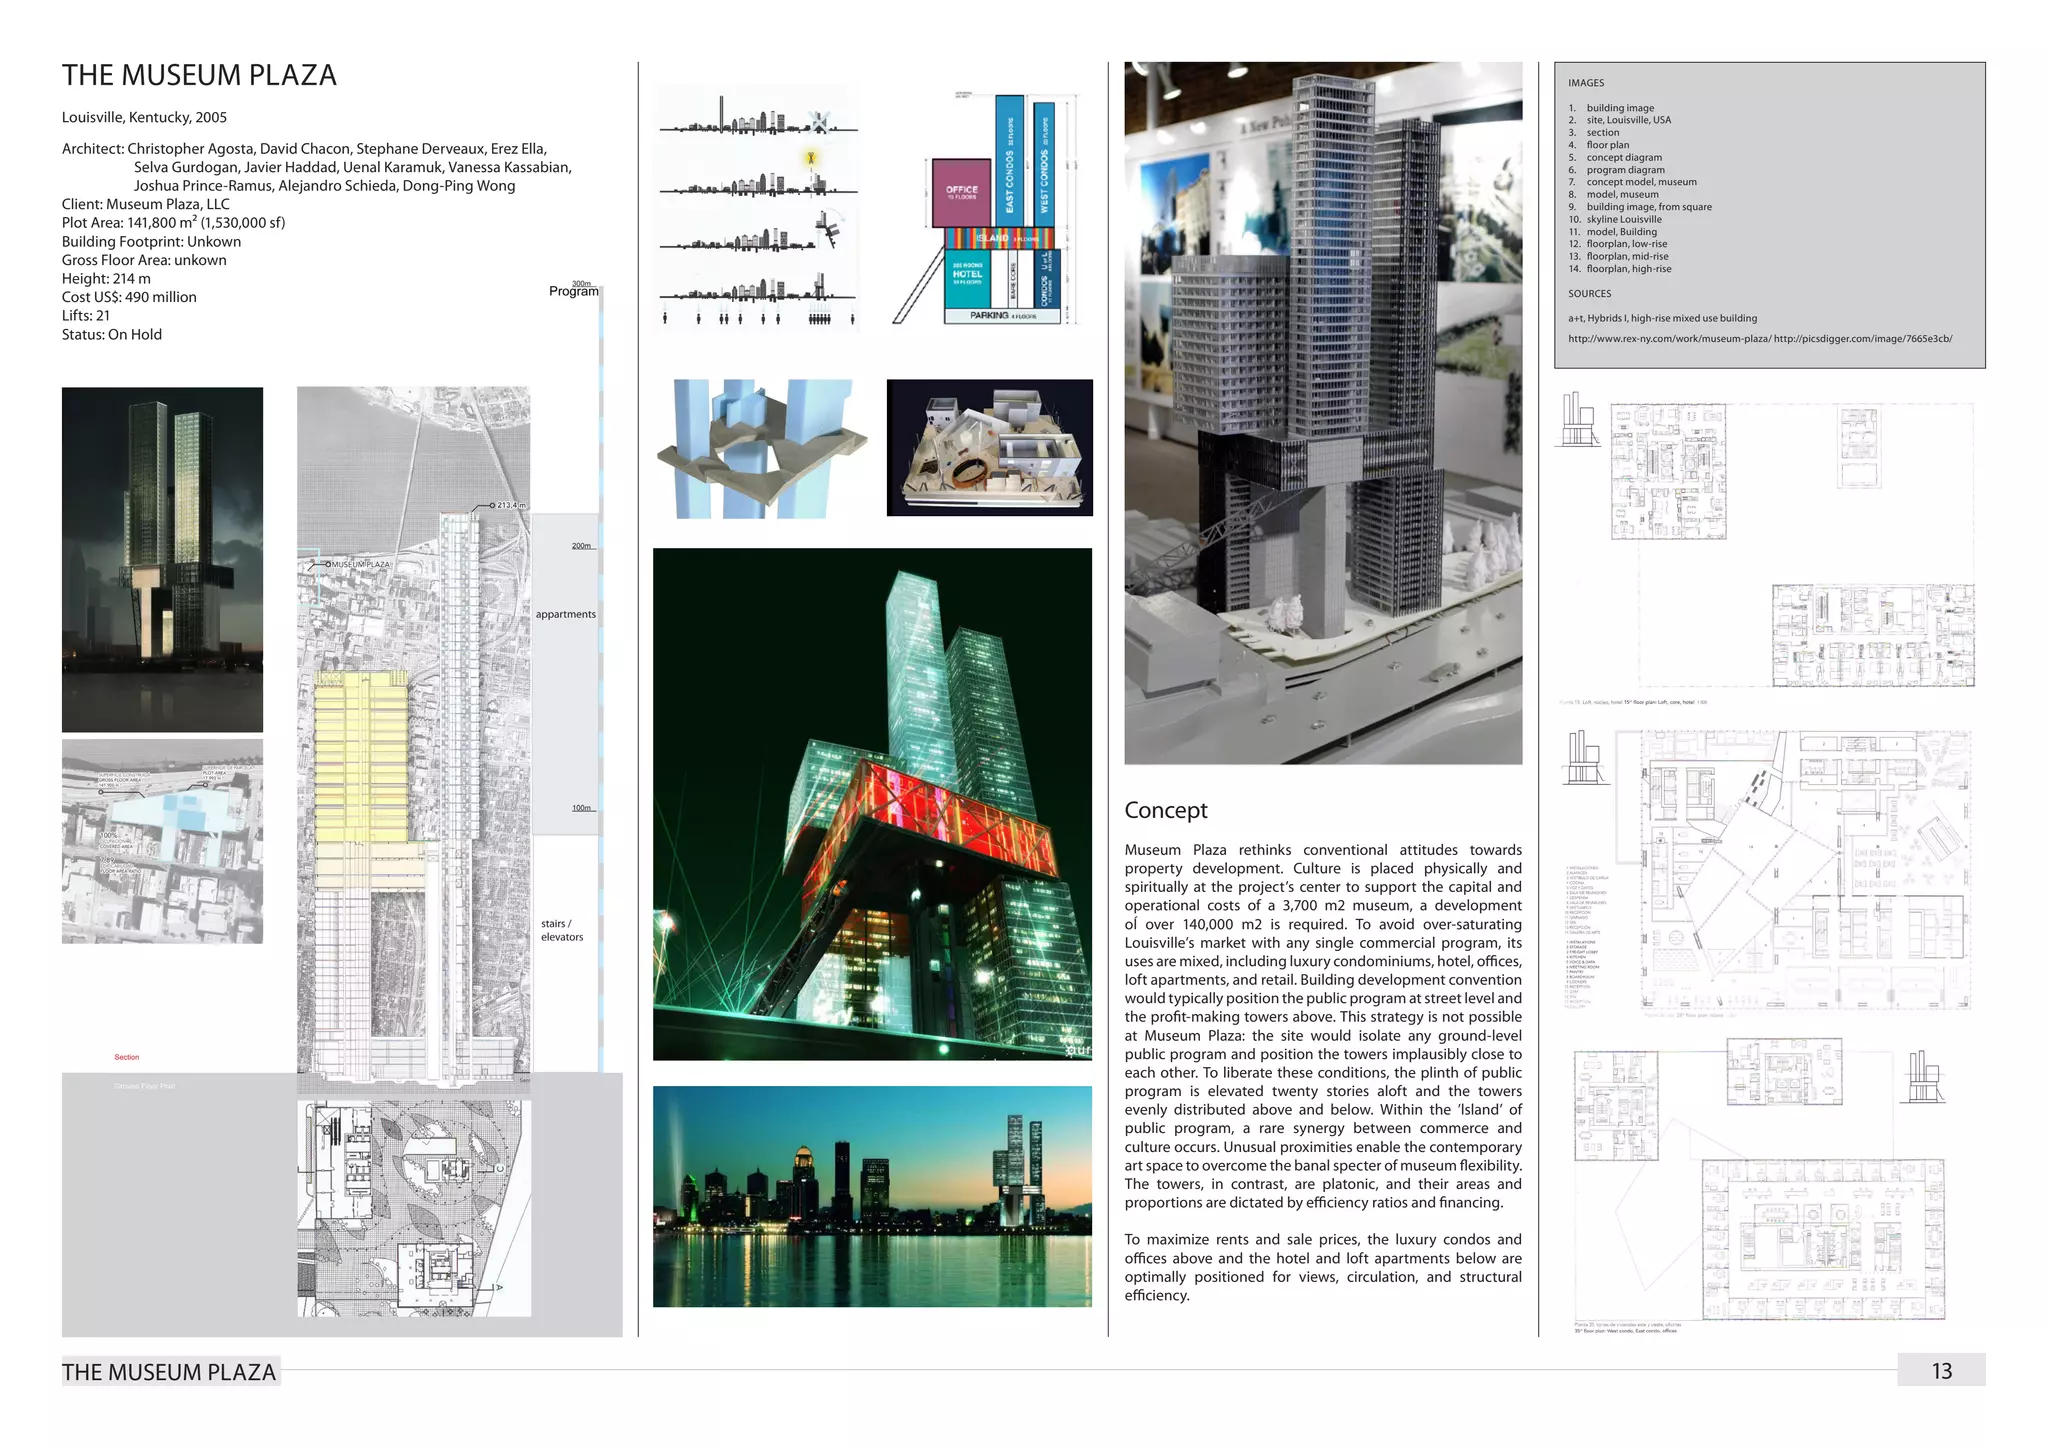Select the Status: On Hold line
2048x1448 pixels.
[x=112, y=335]
